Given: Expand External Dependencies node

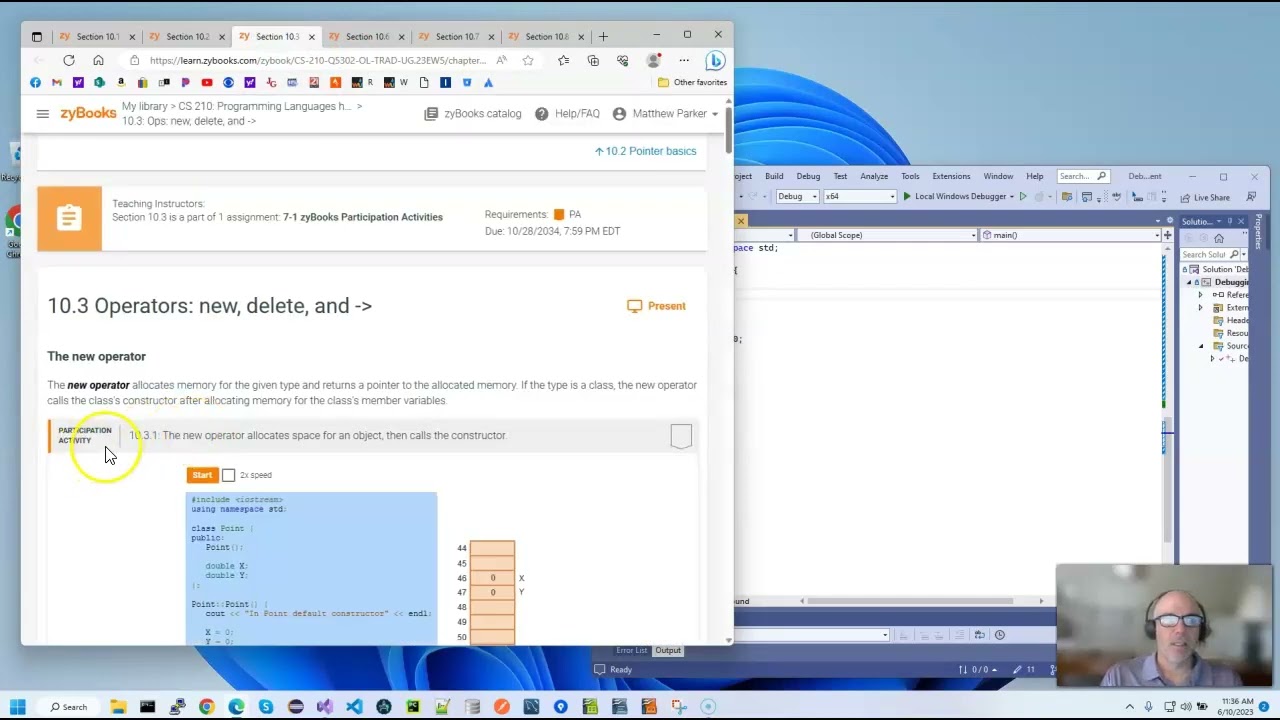Looking at the screenshot, I should pos(1201,308).
